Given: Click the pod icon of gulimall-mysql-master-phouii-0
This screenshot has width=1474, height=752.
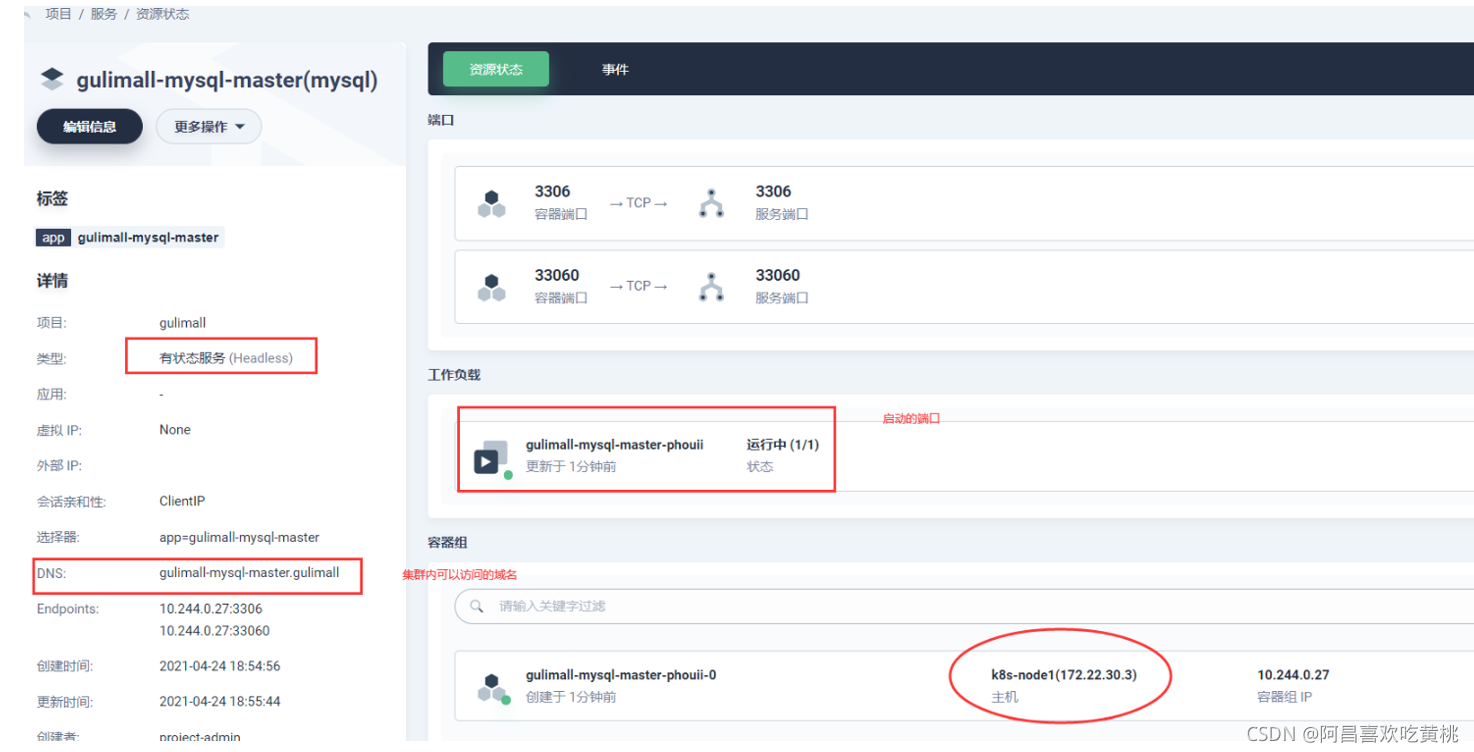Looking at the screenshot, I should (493, 688).
